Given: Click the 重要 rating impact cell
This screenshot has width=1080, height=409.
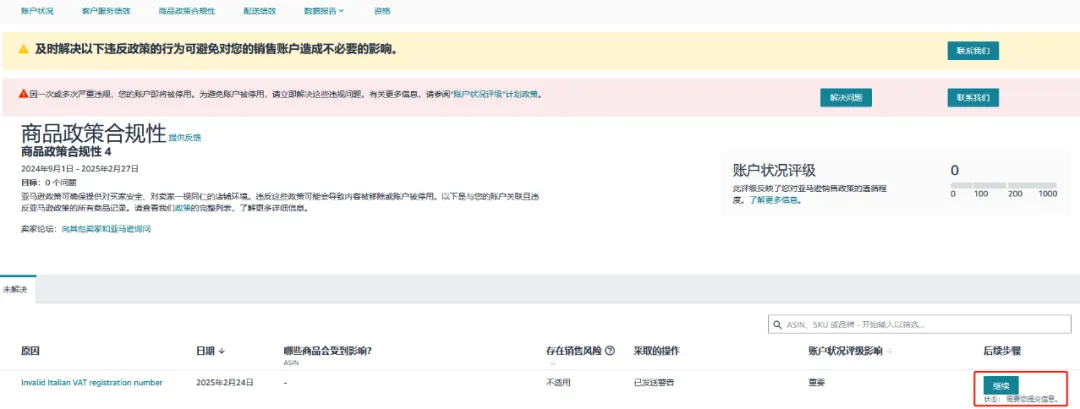Looking at the screenshot, I should (x=816, y=382).
